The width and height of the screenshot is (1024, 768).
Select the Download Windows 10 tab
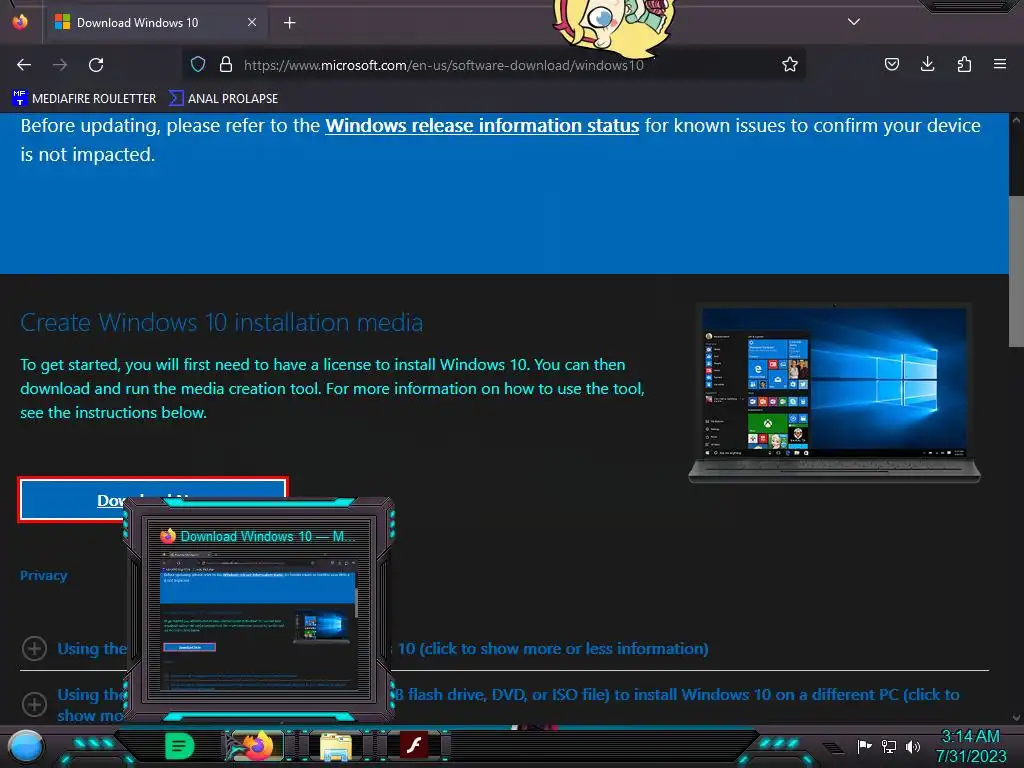point(155,23)
